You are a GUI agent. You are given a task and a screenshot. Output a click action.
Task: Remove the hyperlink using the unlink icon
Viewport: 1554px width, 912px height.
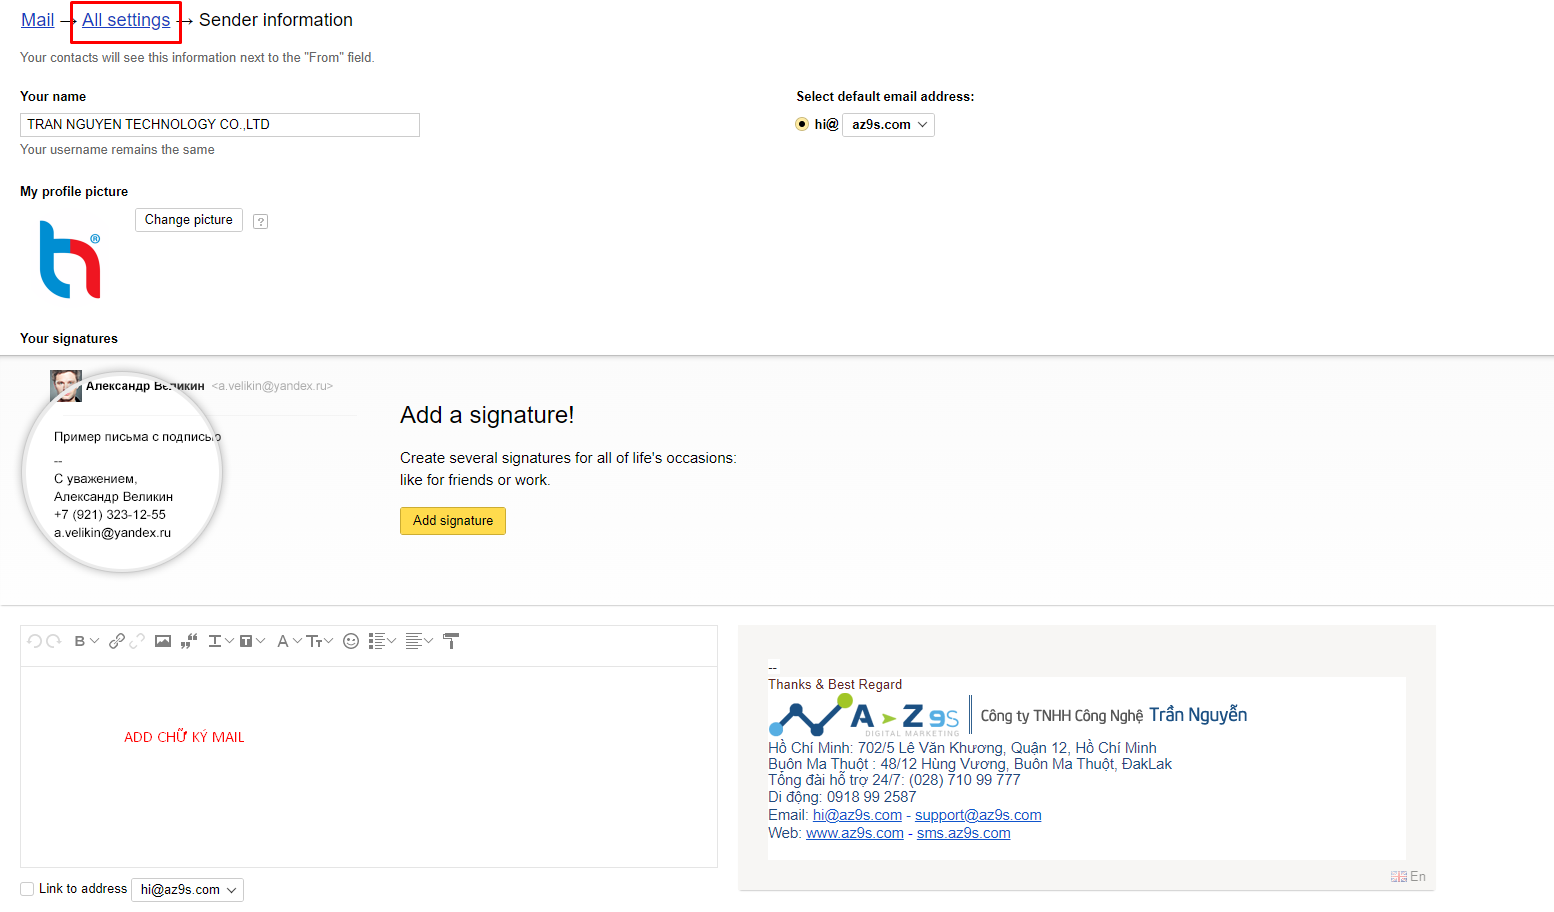click(136, 641)
